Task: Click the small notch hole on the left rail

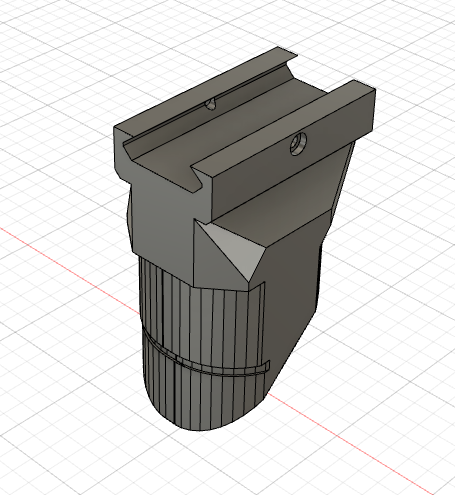Action: [211, 104]
